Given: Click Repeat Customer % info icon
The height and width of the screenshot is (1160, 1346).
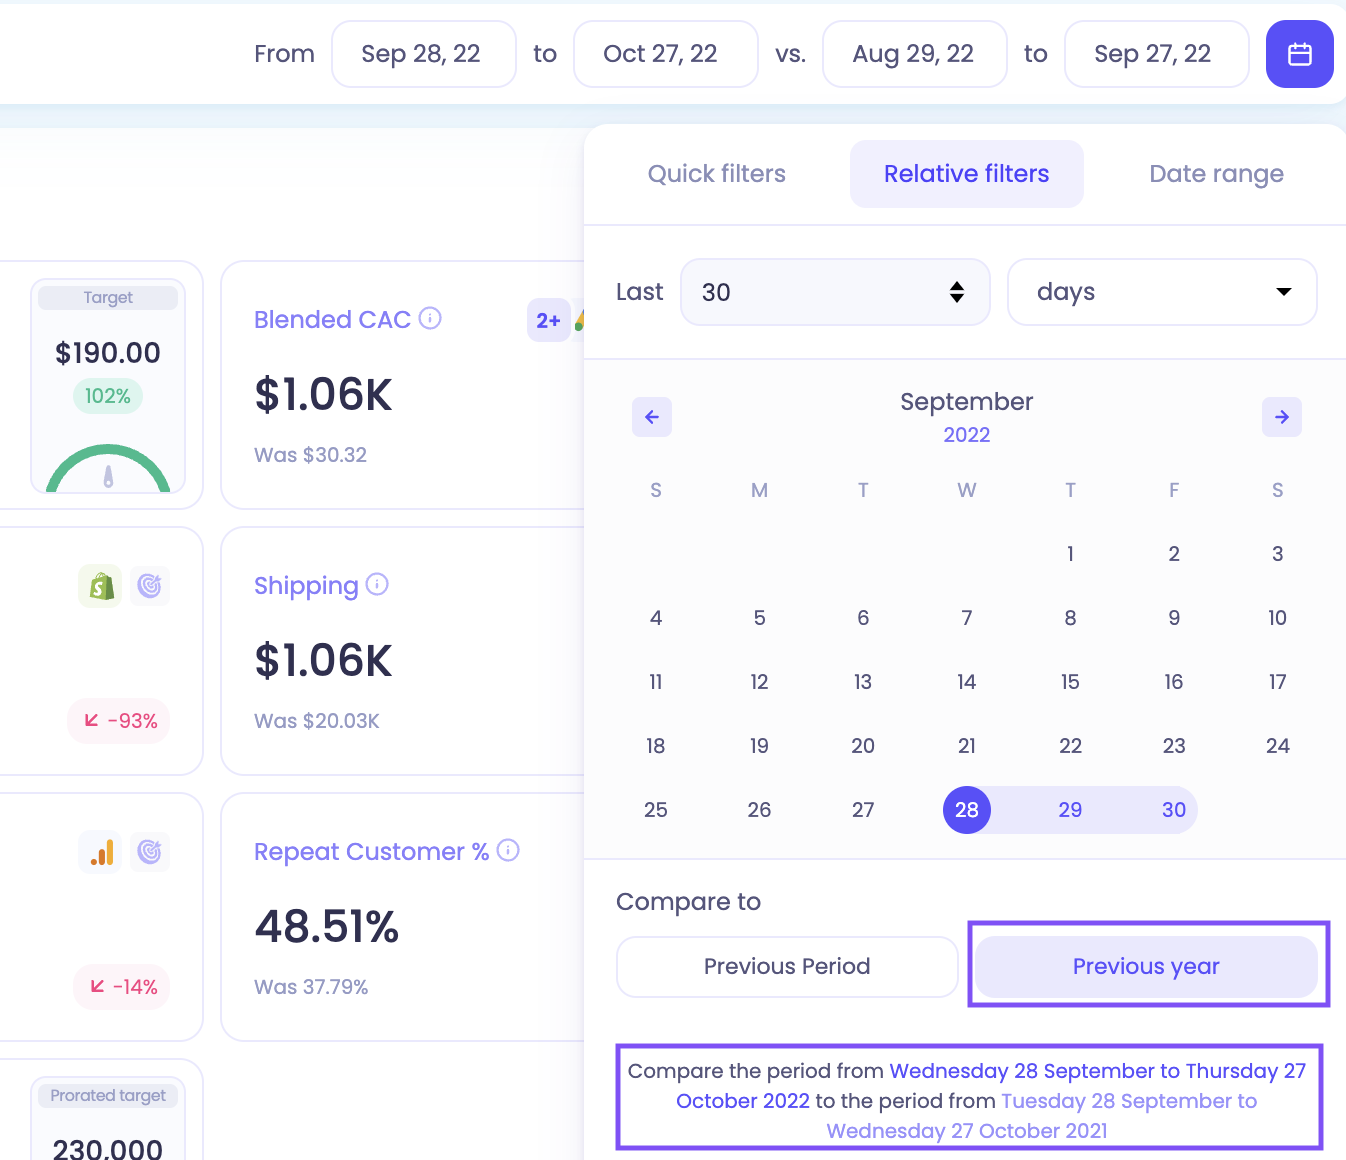Looking at the screenshot, I should click(x=508, y=851).
